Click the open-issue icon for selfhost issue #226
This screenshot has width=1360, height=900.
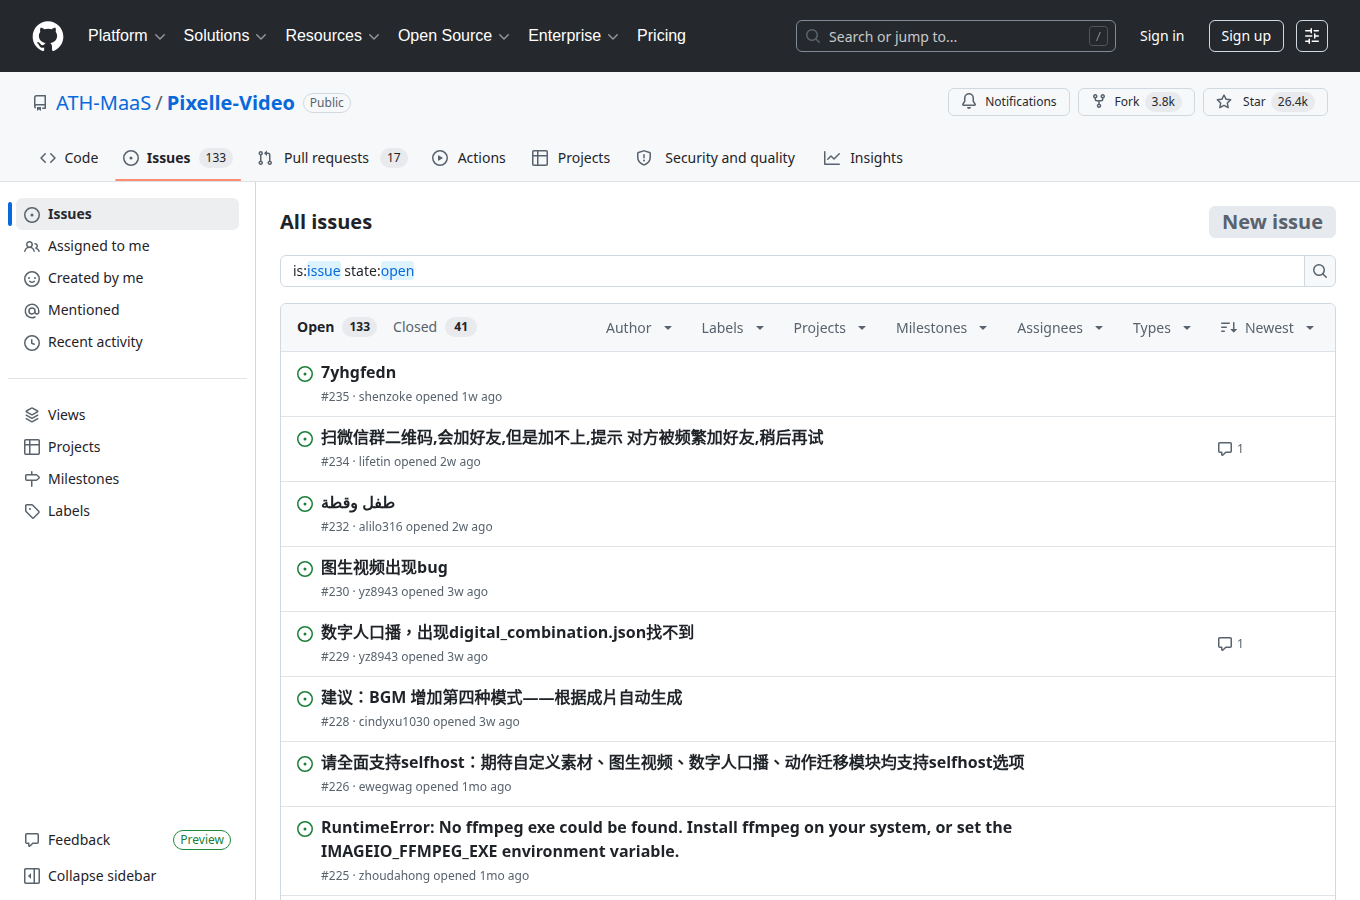[305, 764]
